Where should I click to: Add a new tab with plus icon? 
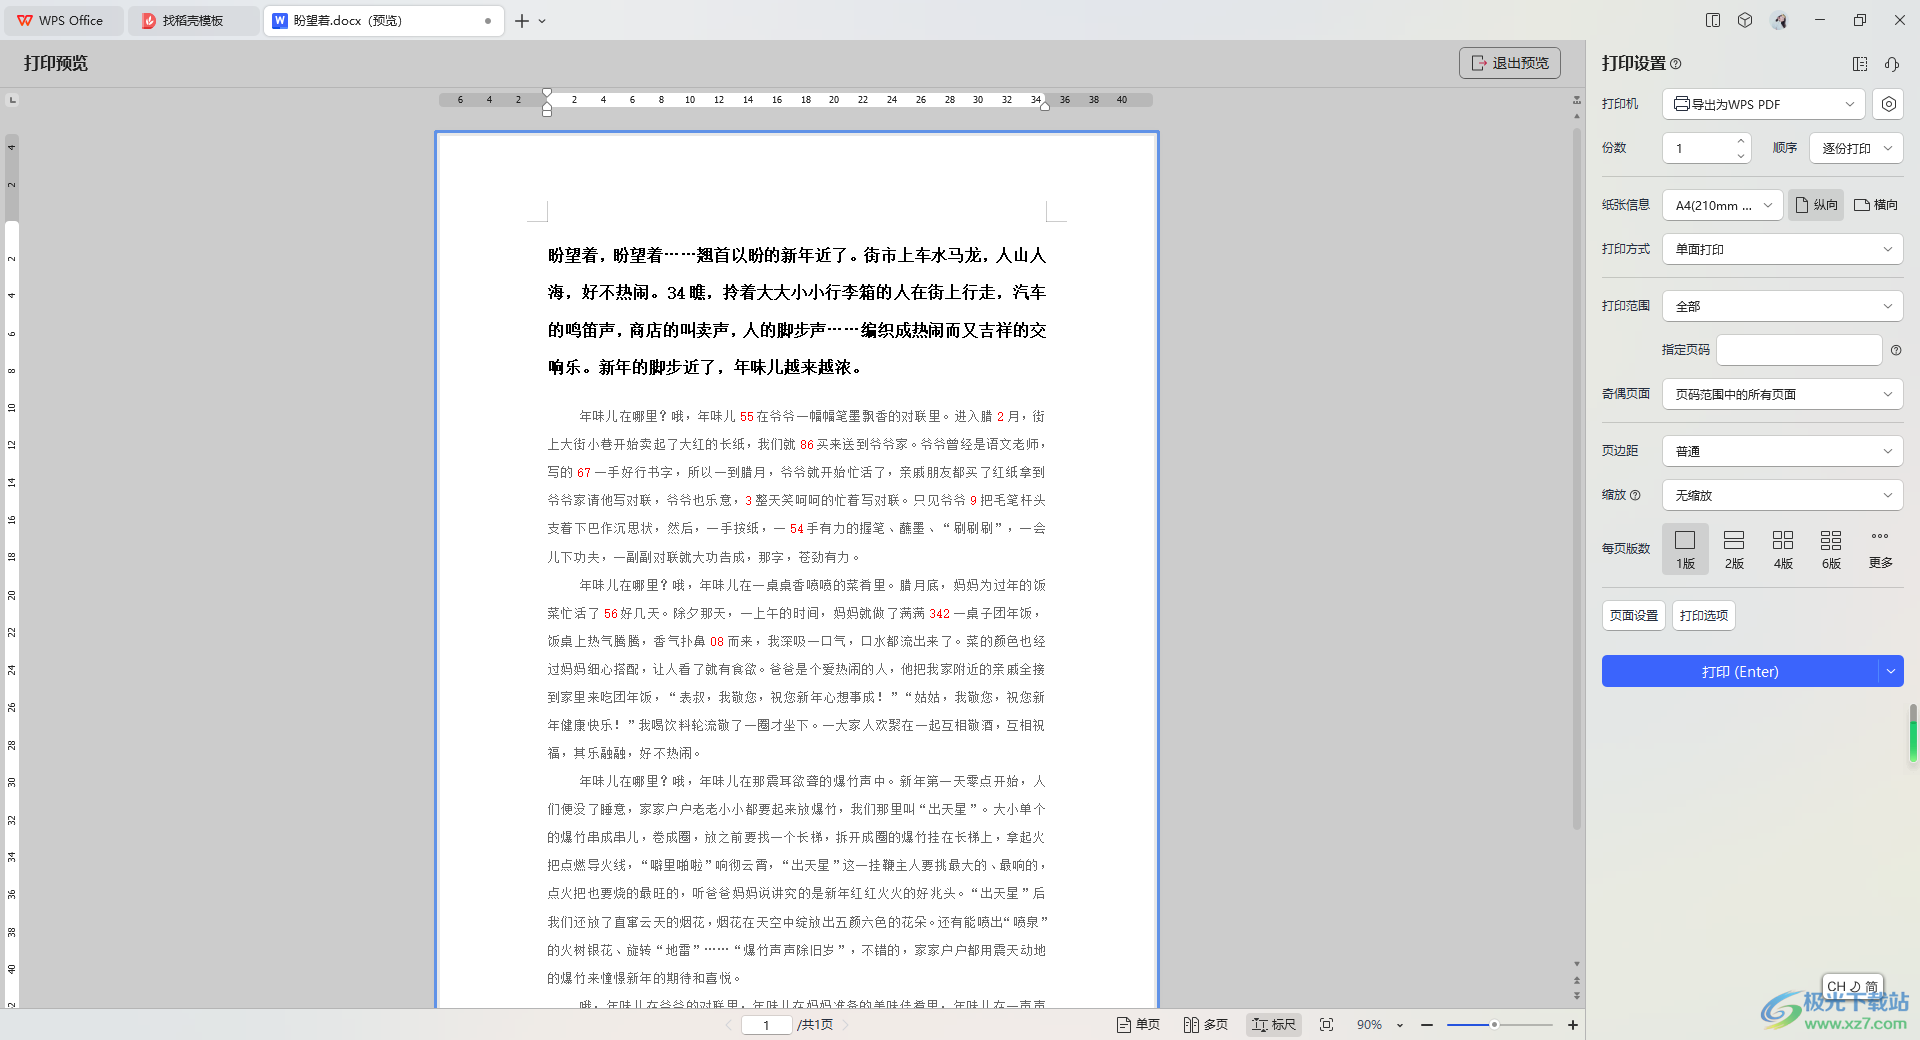(522, 20)
